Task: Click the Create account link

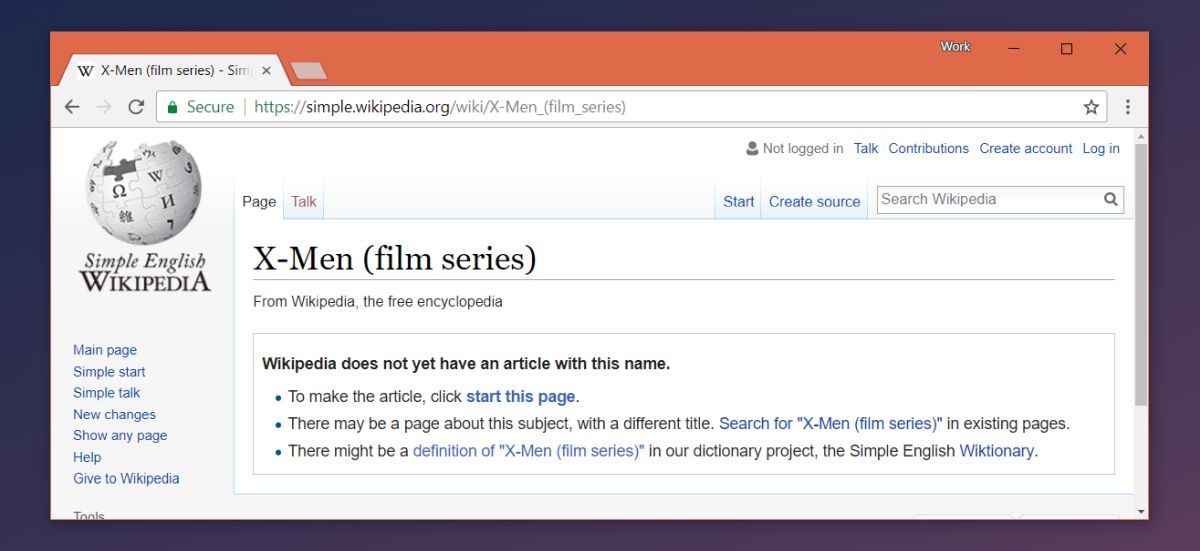Action: pos(1026,148)
